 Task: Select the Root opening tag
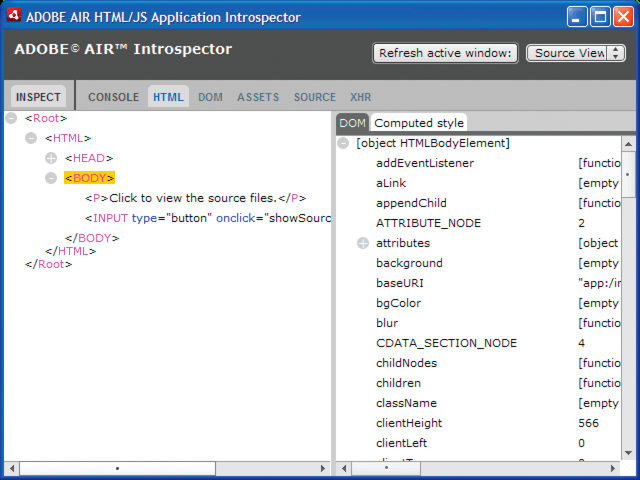click(46, 118)
